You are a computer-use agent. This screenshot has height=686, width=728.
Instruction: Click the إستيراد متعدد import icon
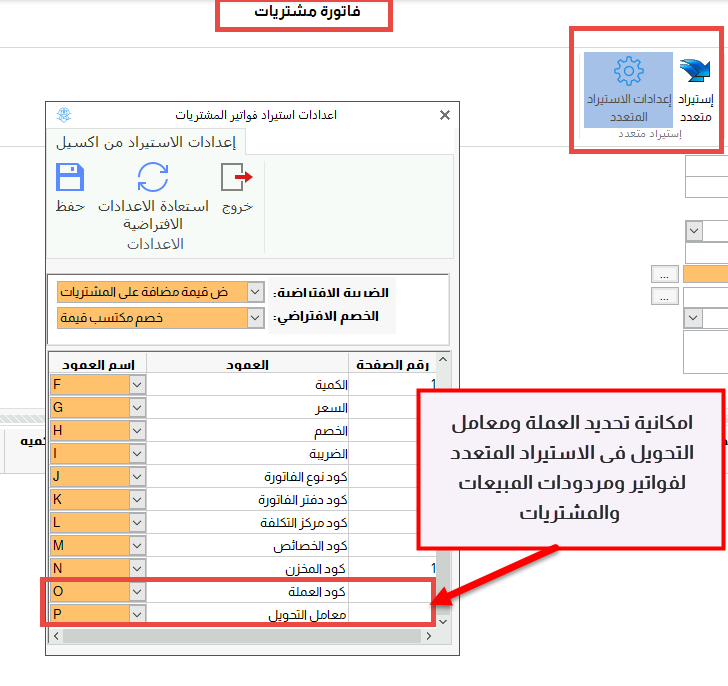(695, 71)
